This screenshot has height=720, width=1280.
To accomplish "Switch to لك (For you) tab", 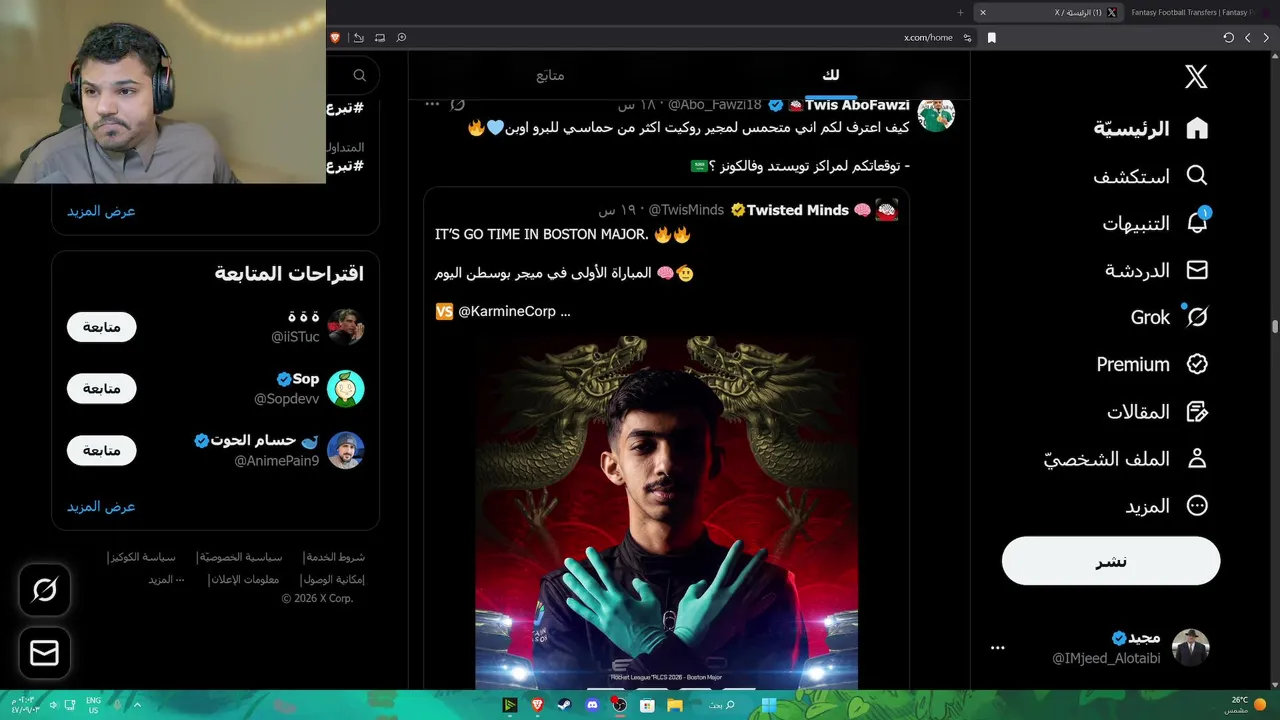I will (830, 75).
